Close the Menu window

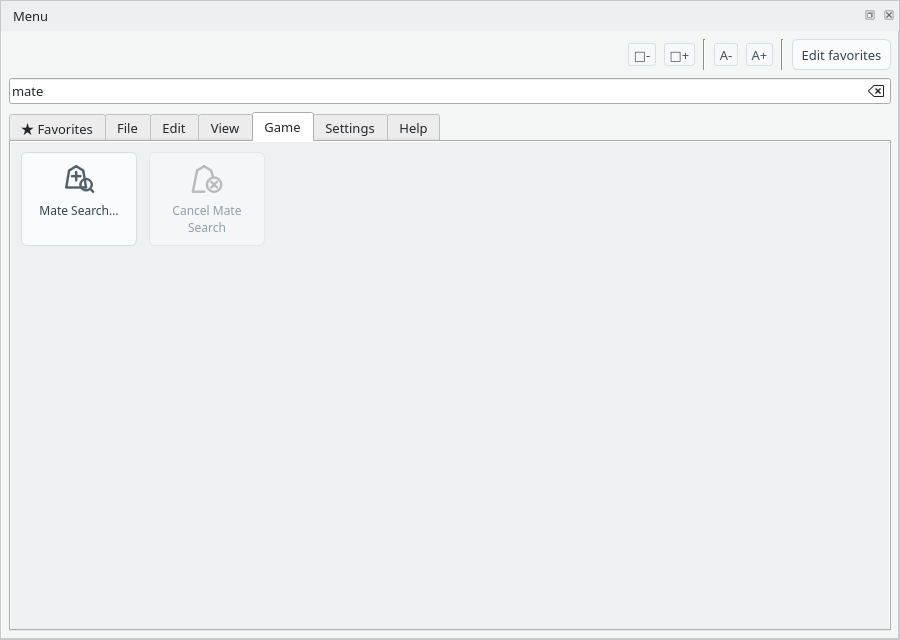(x=889, y=15)
